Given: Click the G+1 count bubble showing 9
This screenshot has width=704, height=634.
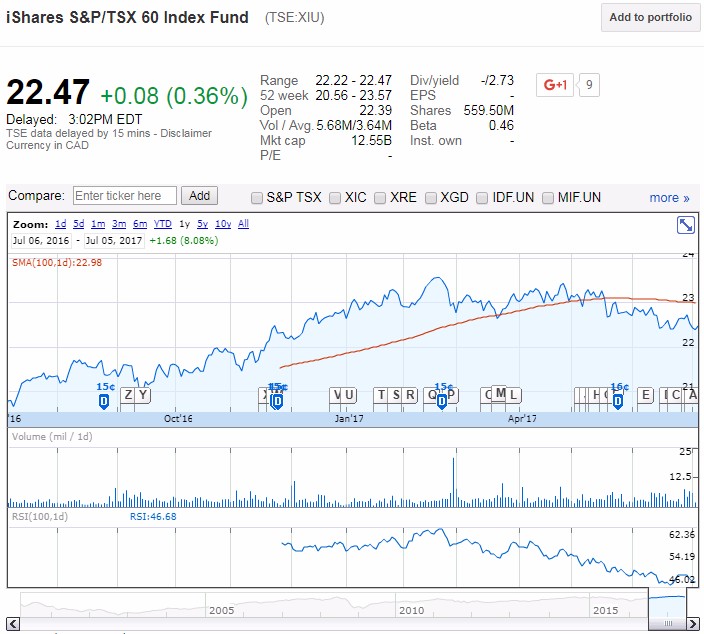Looking at the screenshot, I should pos(589,84).
